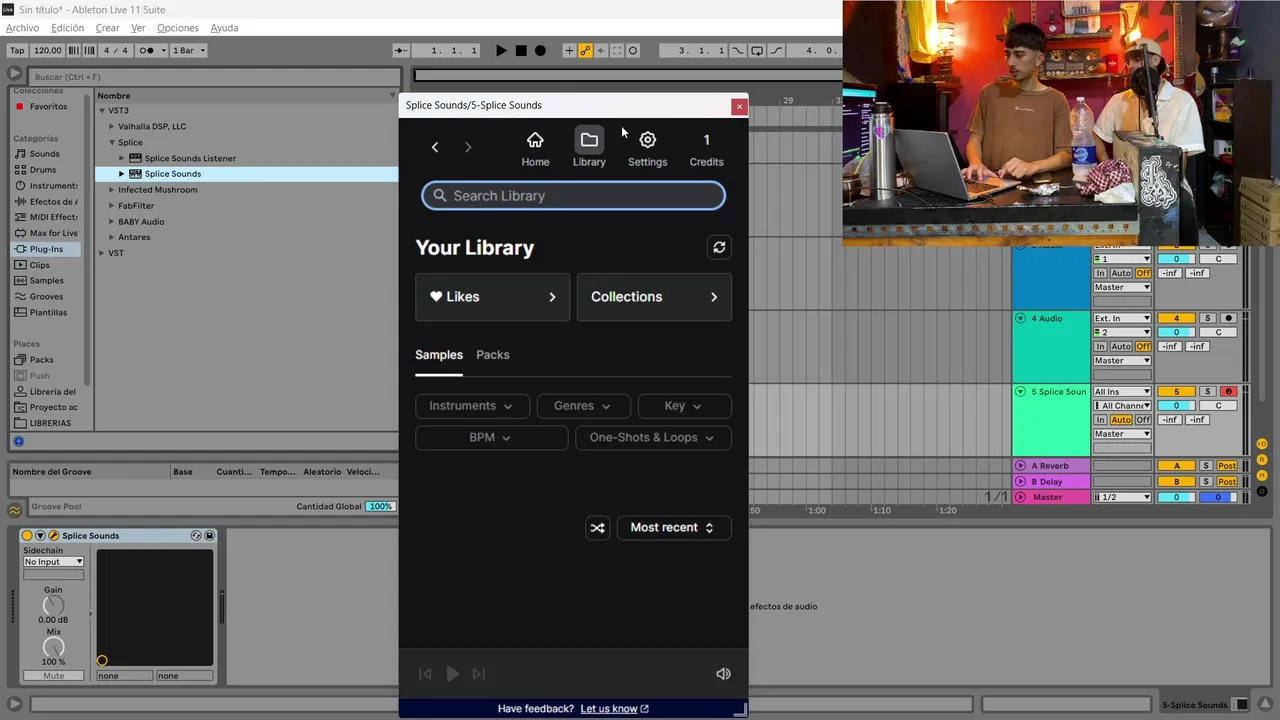The height and width of the screenshot is (720, 1280).
Task: Open the Archivo menu
Action: point(22,28)
